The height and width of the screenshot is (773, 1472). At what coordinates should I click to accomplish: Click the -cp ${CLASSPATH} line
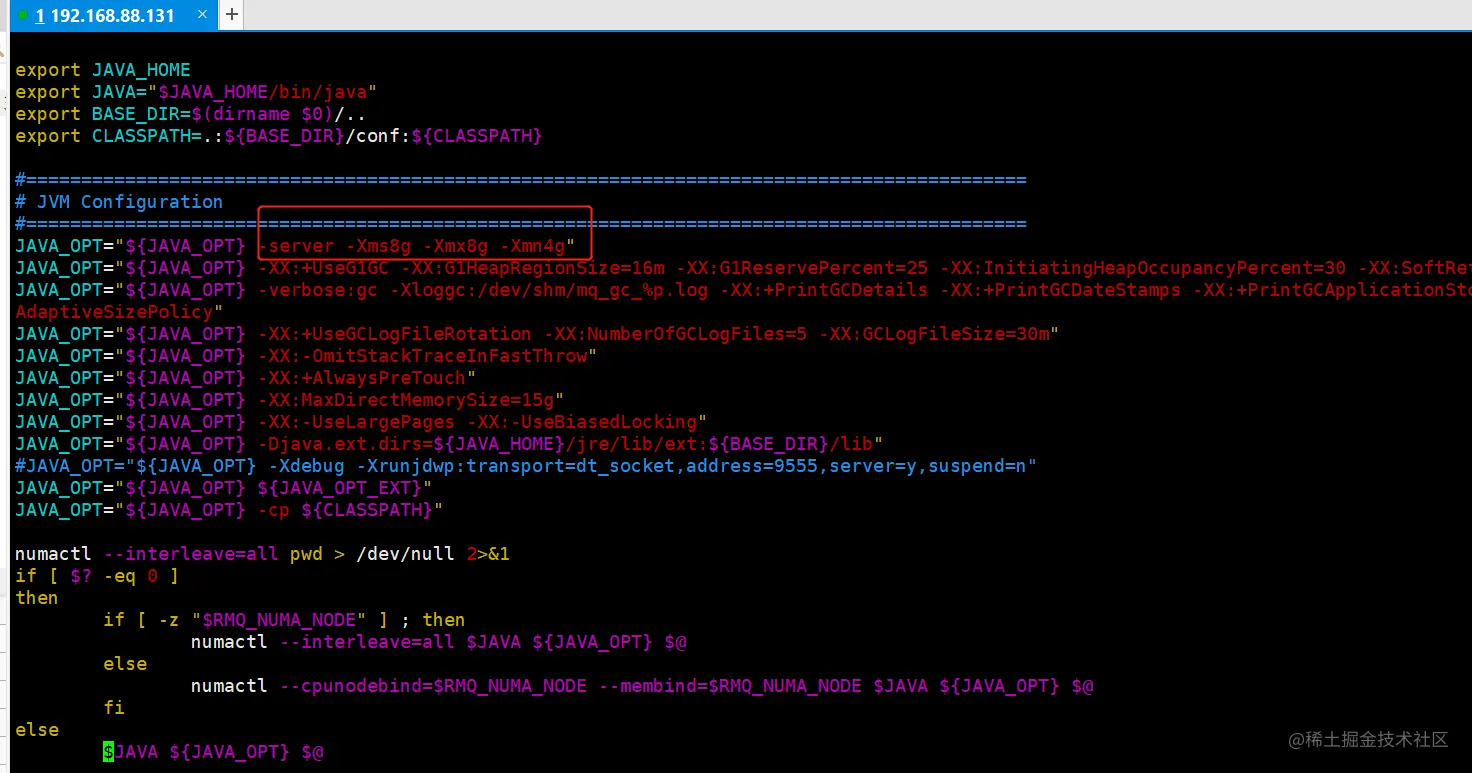[229, 510]
